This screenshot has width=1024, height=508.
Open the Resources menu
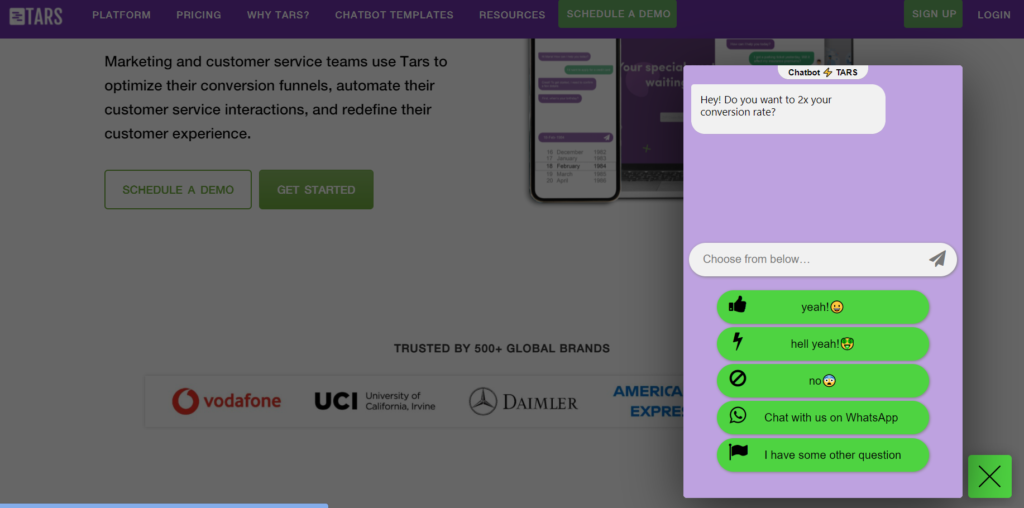[512, 15]
